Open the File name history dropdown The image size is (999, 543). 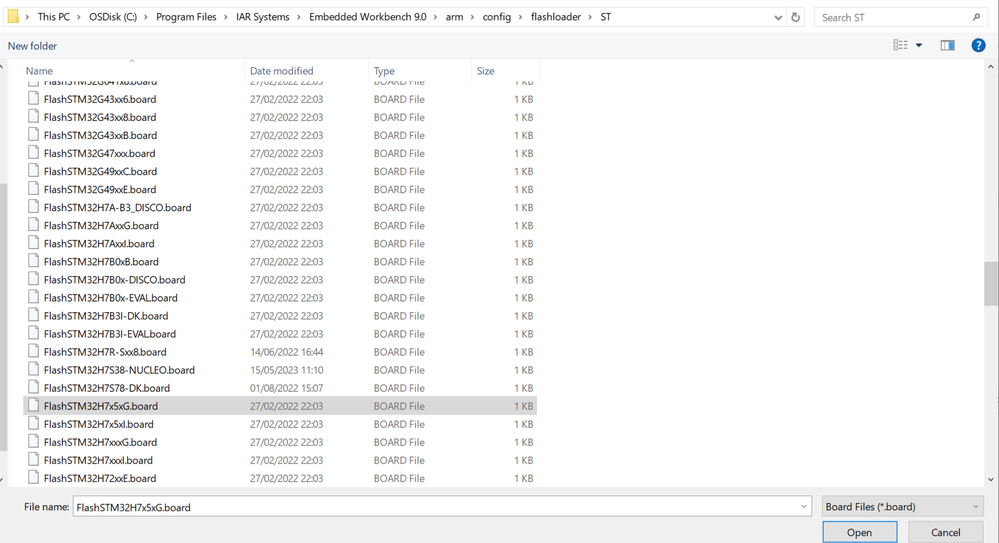pos(803,507)
